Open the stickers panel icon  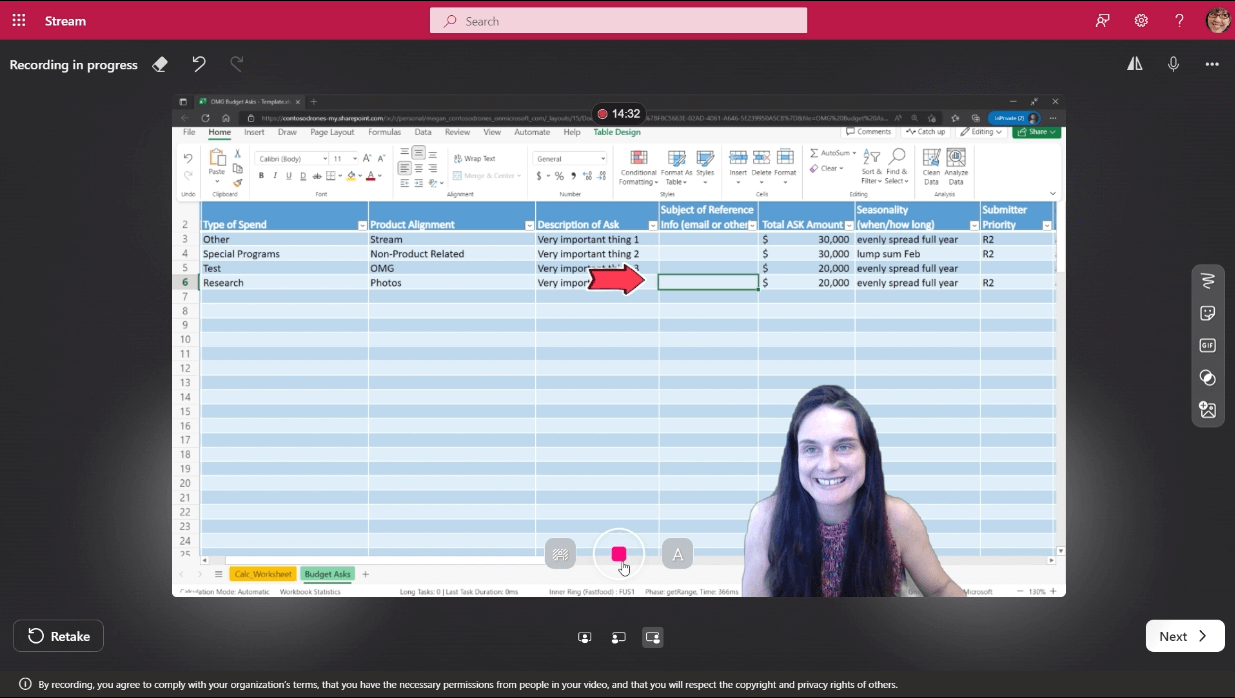tap(1208, 313)
